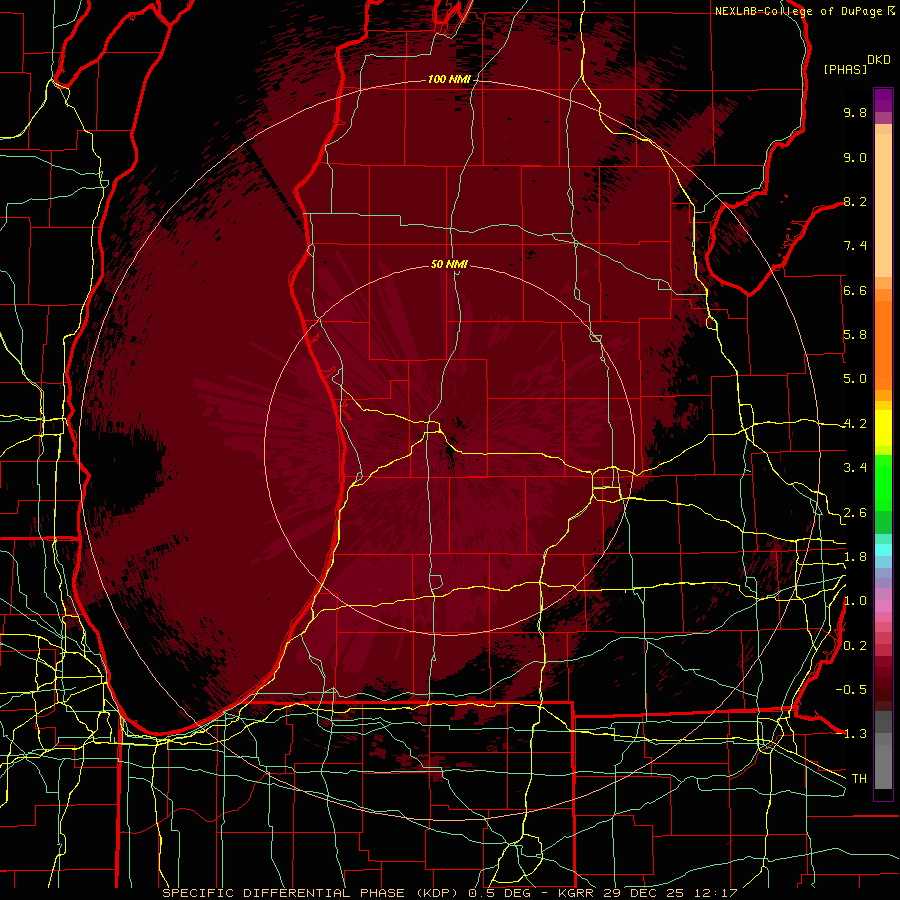The width and height of the screenshot is (900, 900).
Task: Click the cyan segment of the color bar
Action: click(883, 550)
